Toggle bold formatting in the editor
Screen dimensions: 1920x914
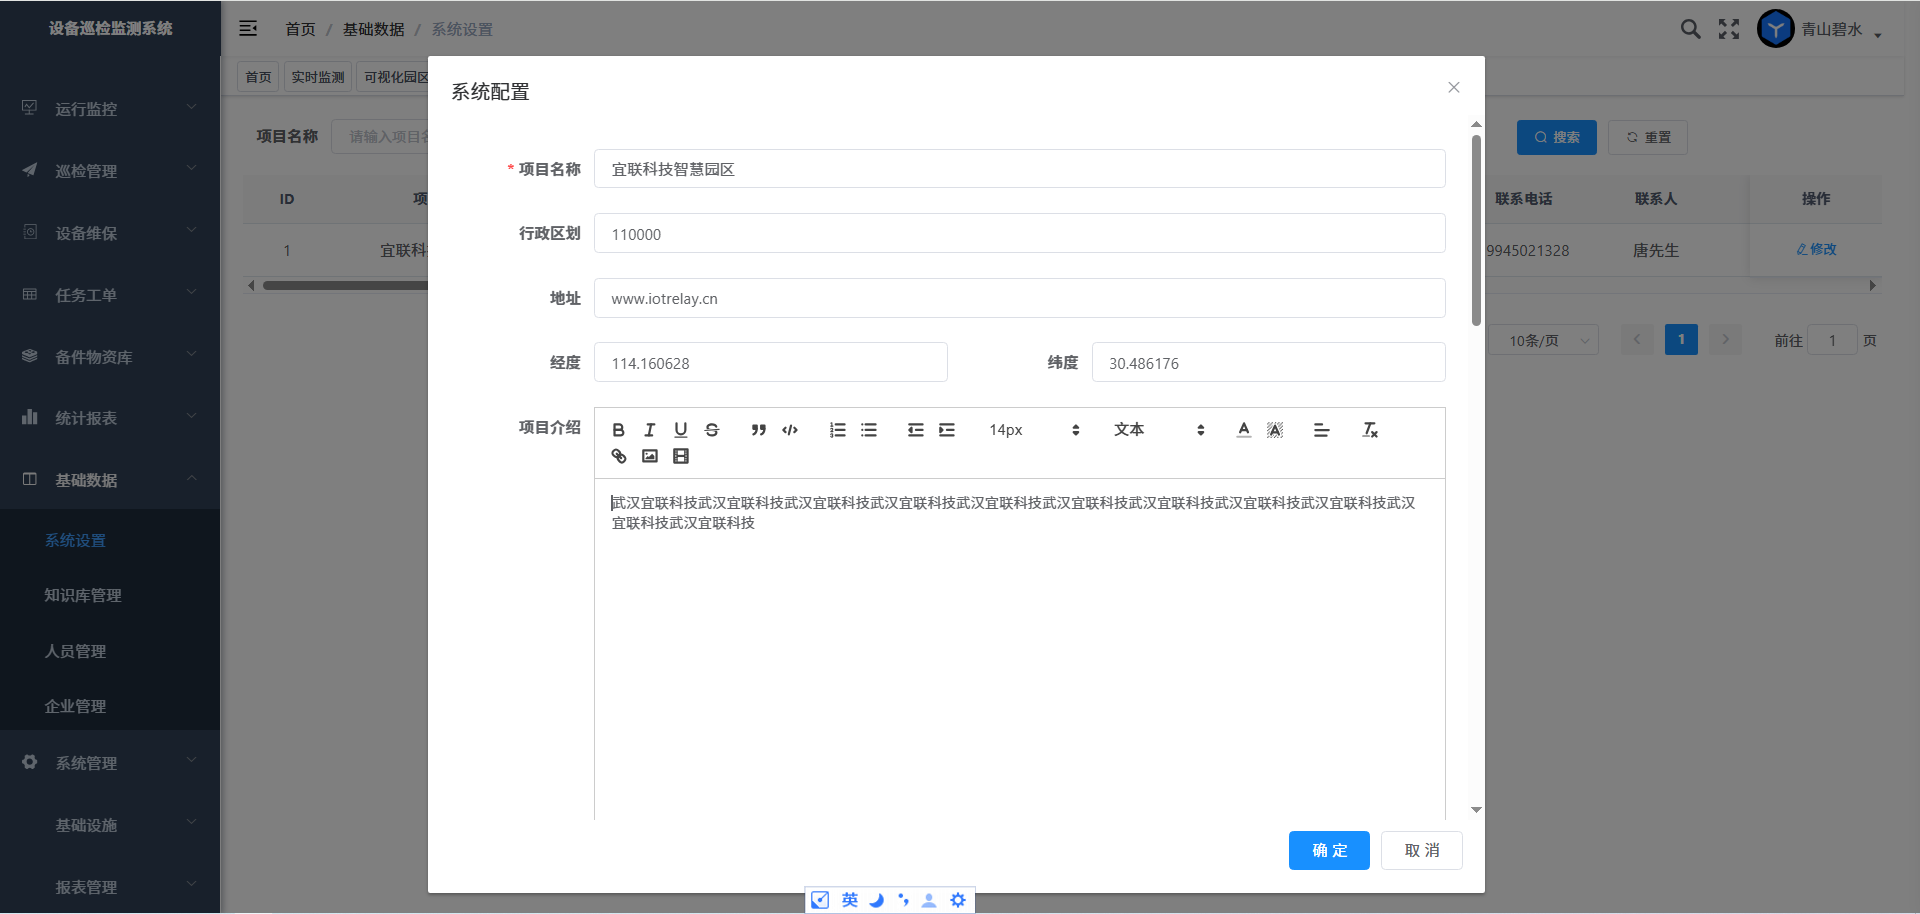[618, 430]
